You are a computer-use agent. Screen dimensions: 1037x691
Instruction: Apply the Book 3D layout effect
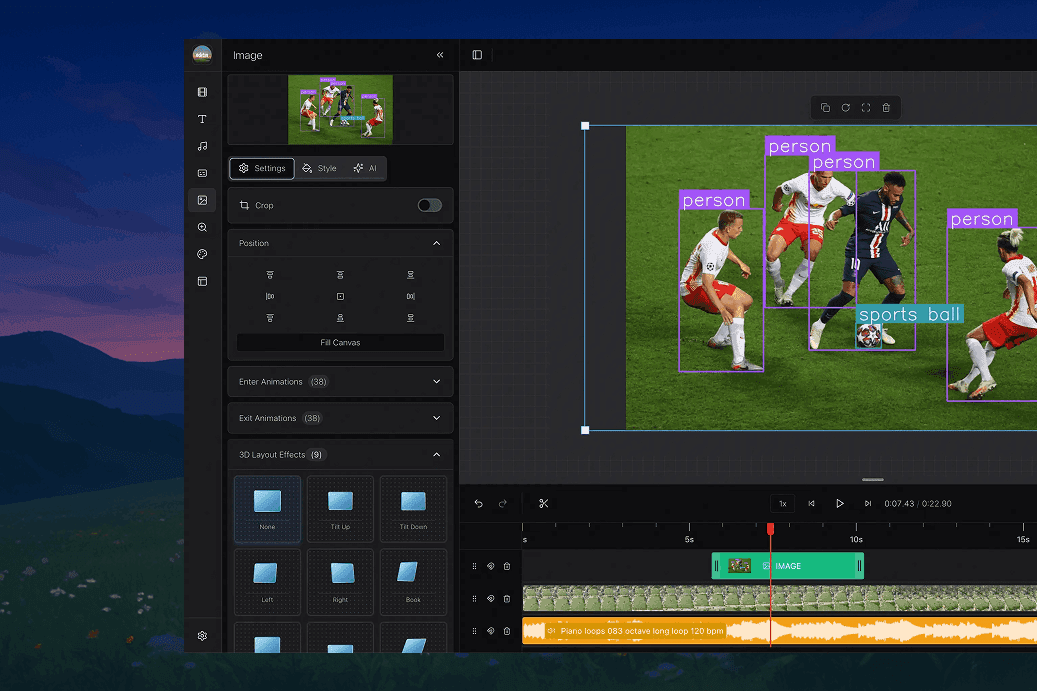click(413, 582)
